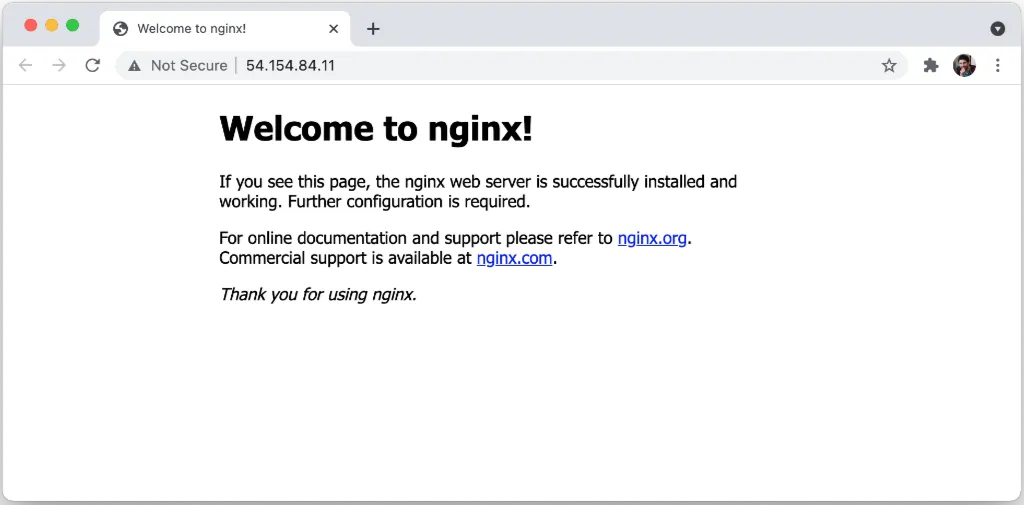The height and width of the screenshot is (505, 1024).
Task: Open the Chrome three-dot menu
Action: point(997,65)
